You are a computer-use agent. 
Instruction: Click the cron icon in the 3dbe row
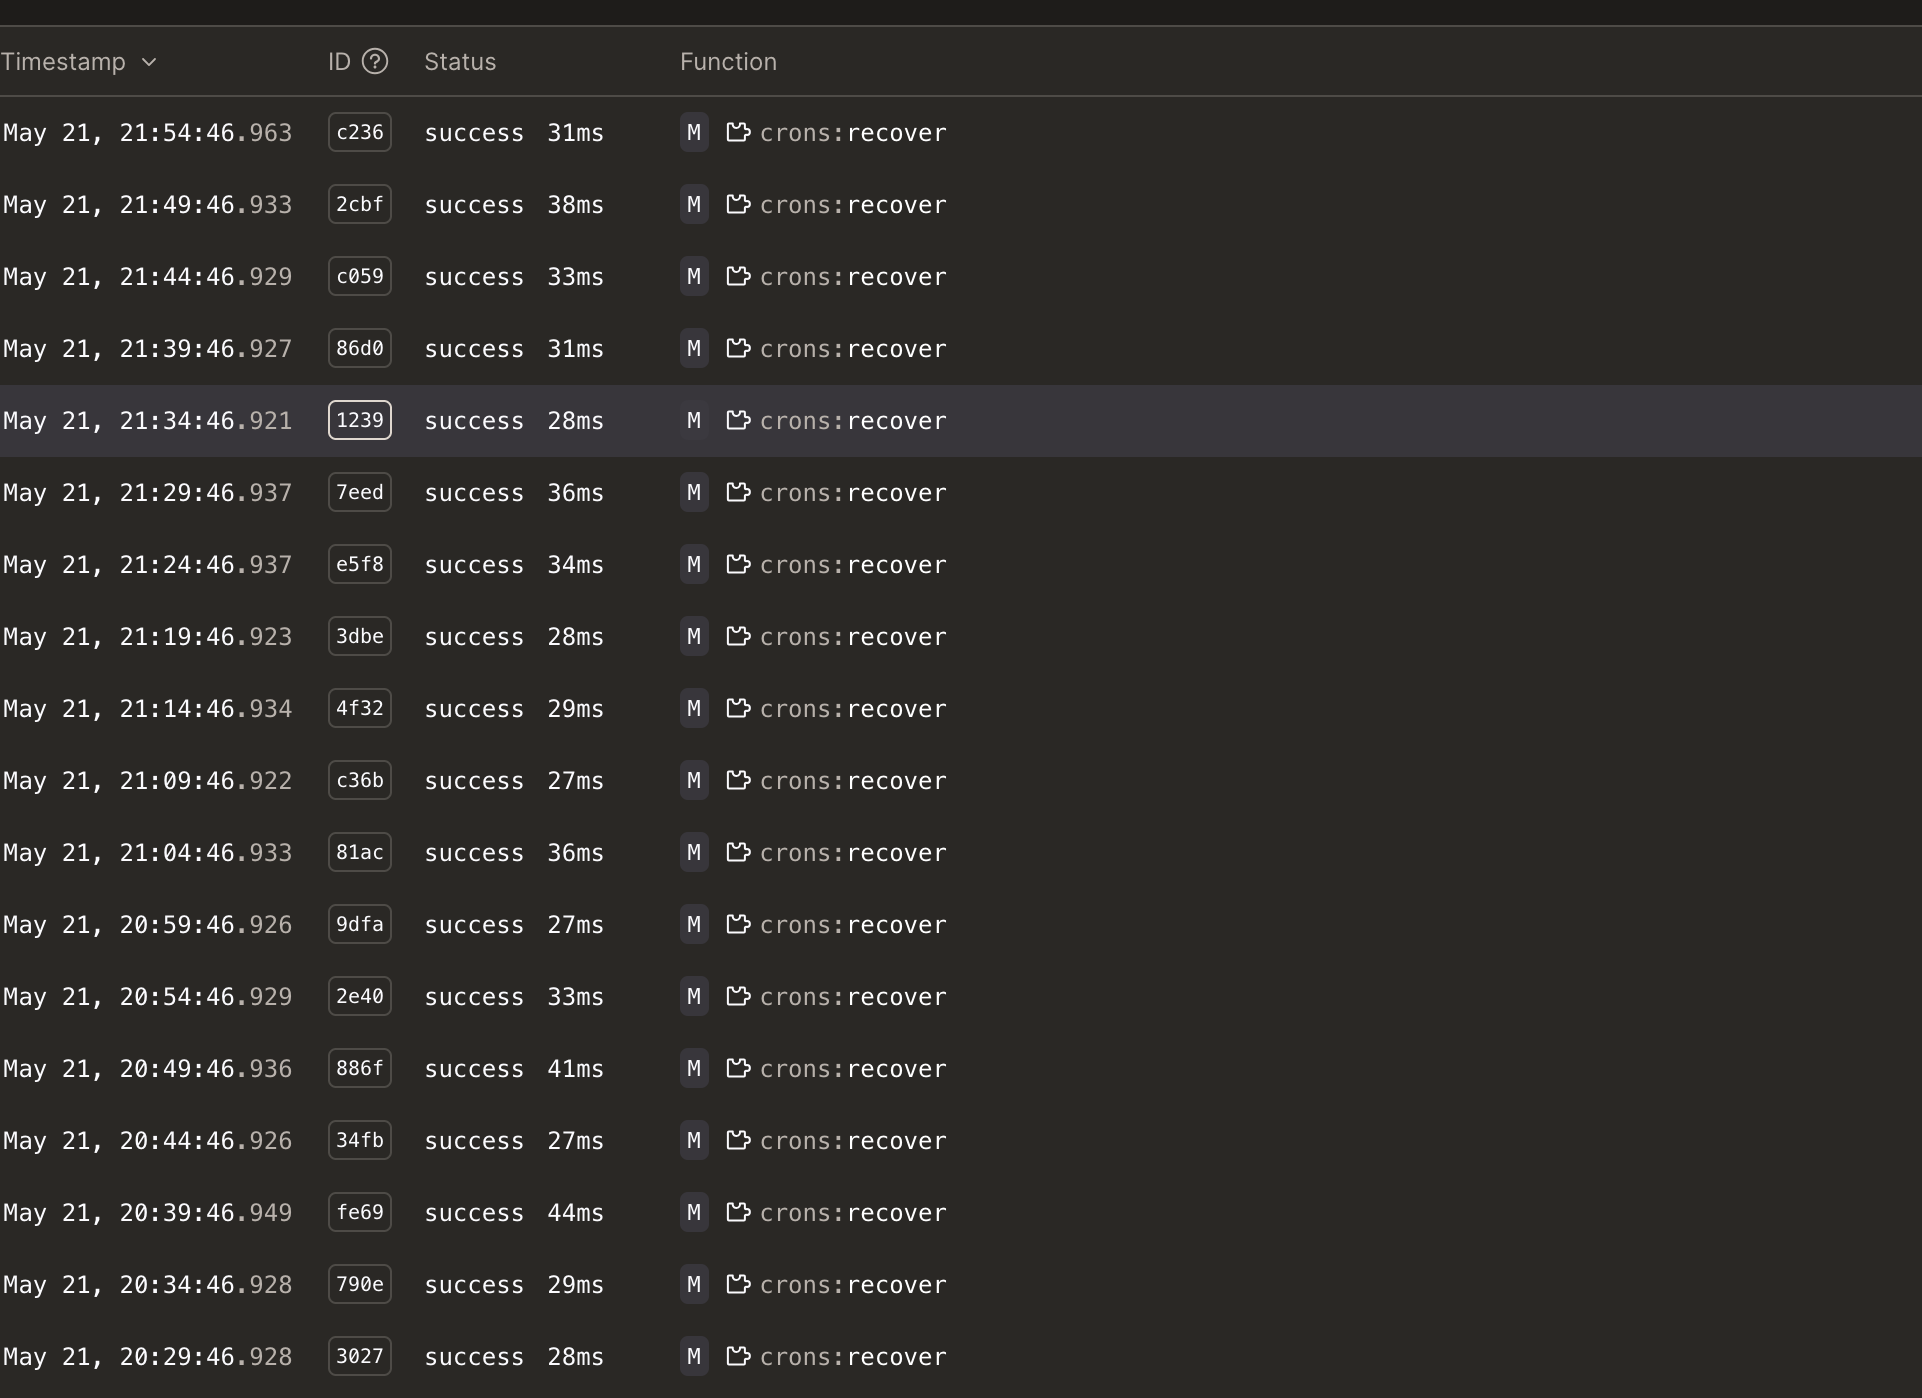tap(738, 637)
